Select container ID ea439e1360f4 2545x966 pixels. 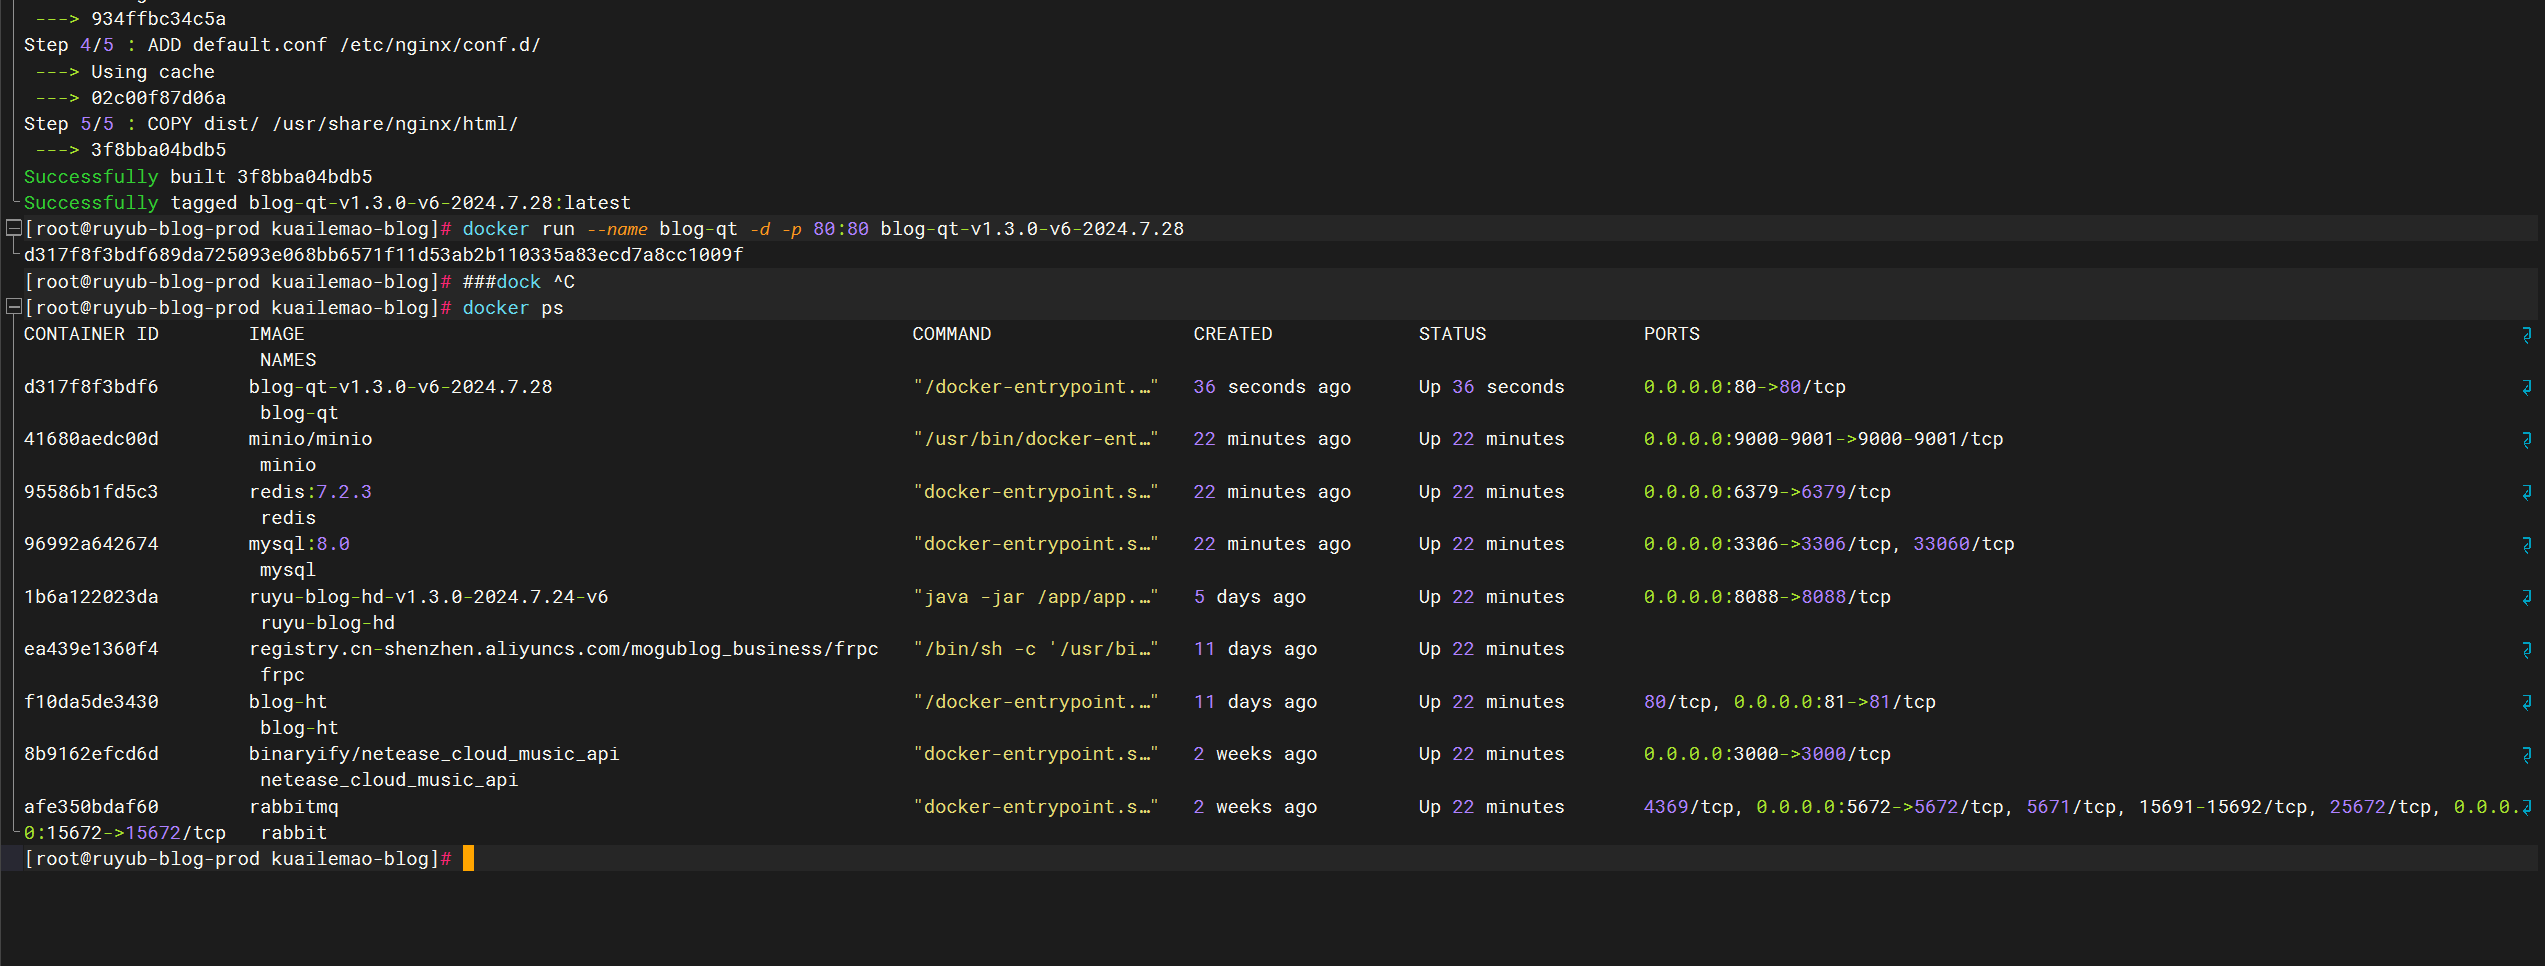click(x=91, y=649)
